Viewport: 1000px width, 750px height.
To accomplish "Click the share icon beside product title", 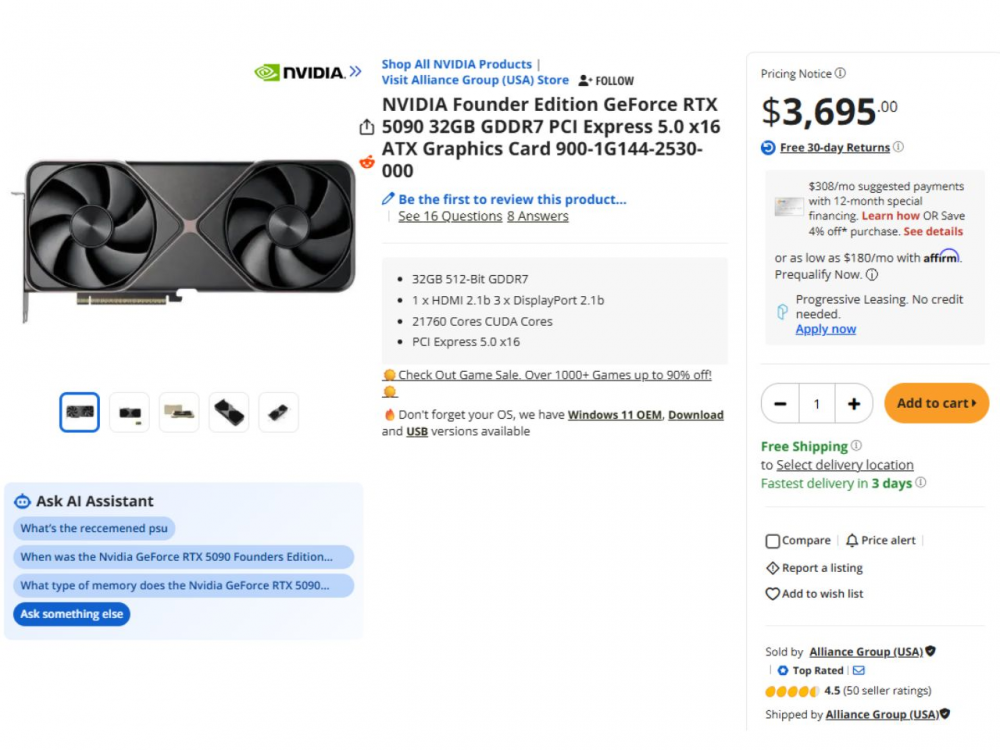I will click(367, 127).
